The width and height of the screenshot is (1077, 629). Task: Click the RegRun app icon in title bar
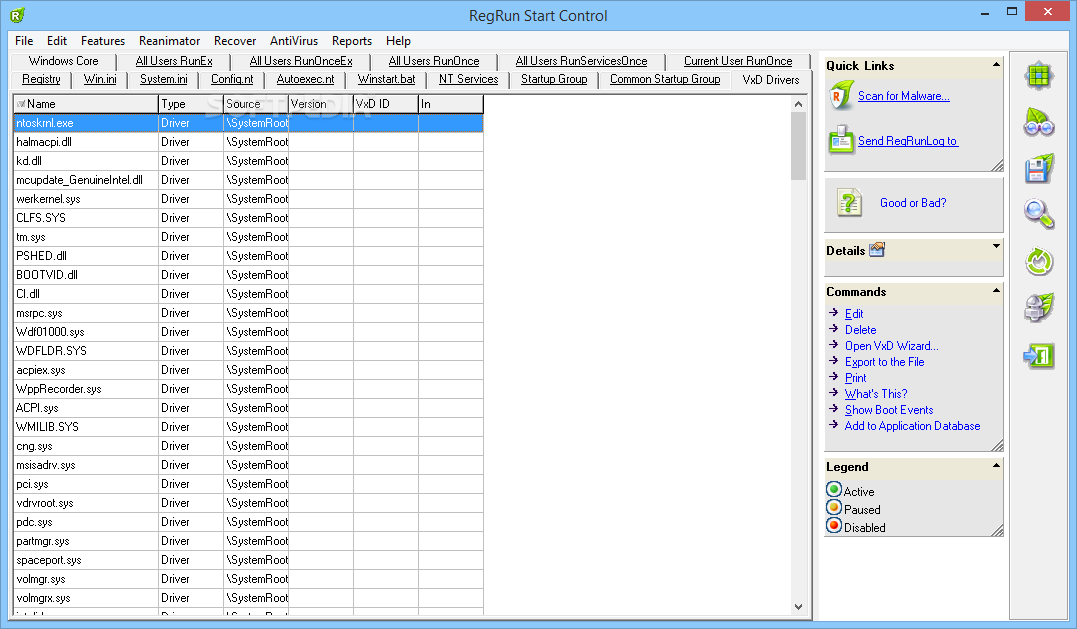point(17,14)
